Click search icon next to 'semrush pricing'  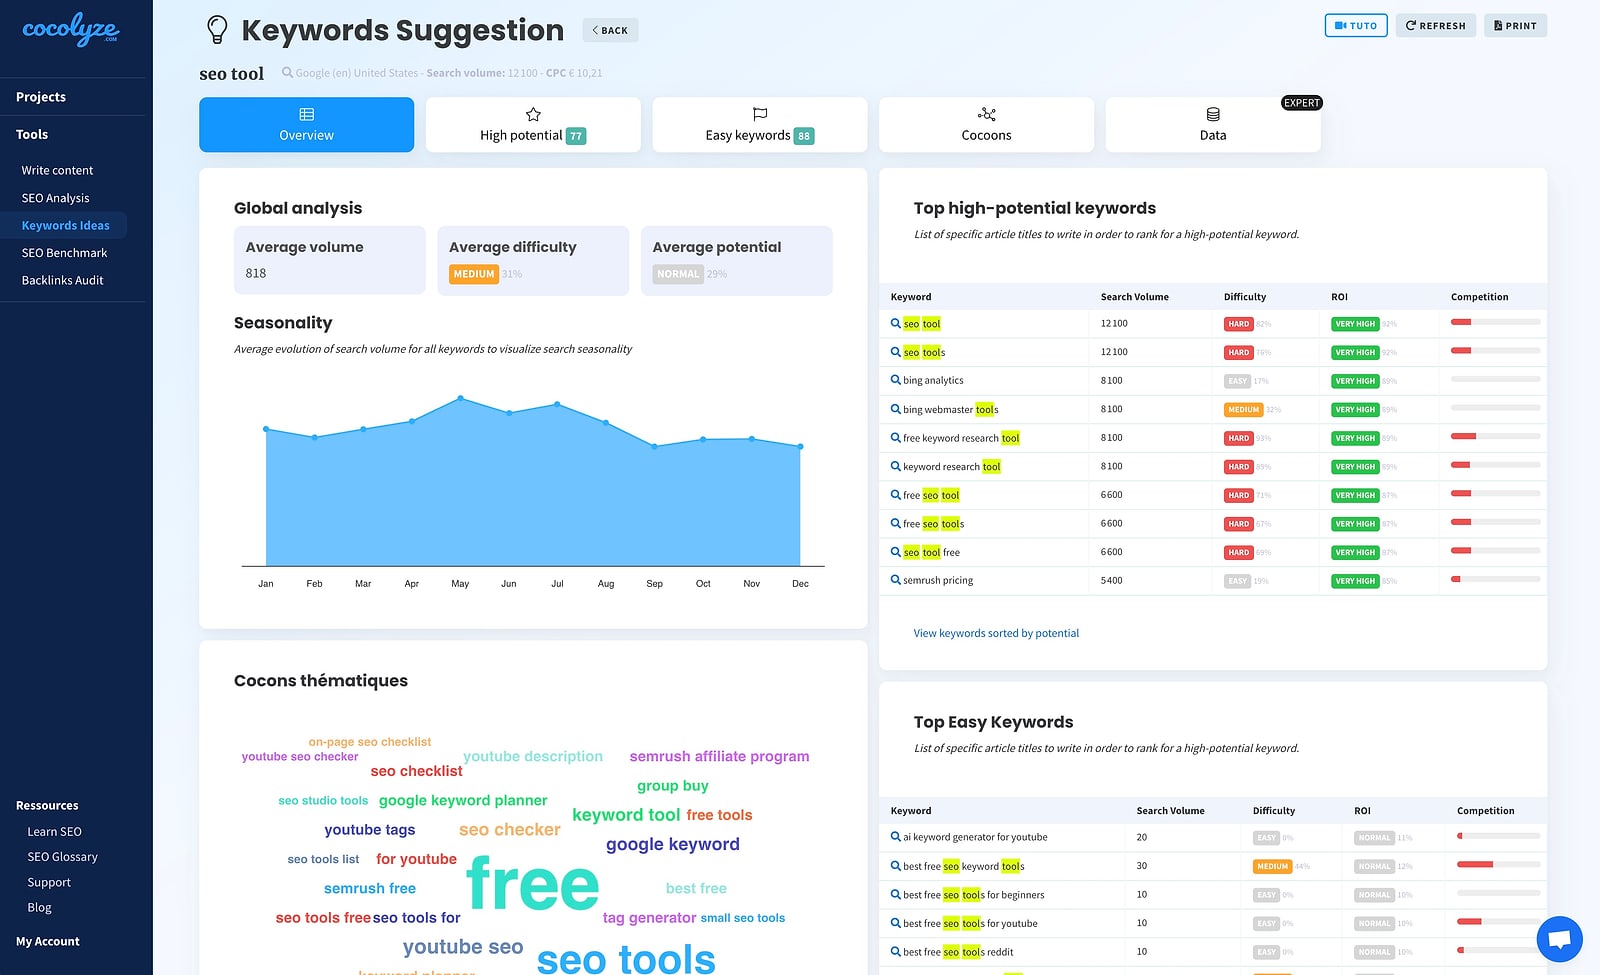point(895,580)
